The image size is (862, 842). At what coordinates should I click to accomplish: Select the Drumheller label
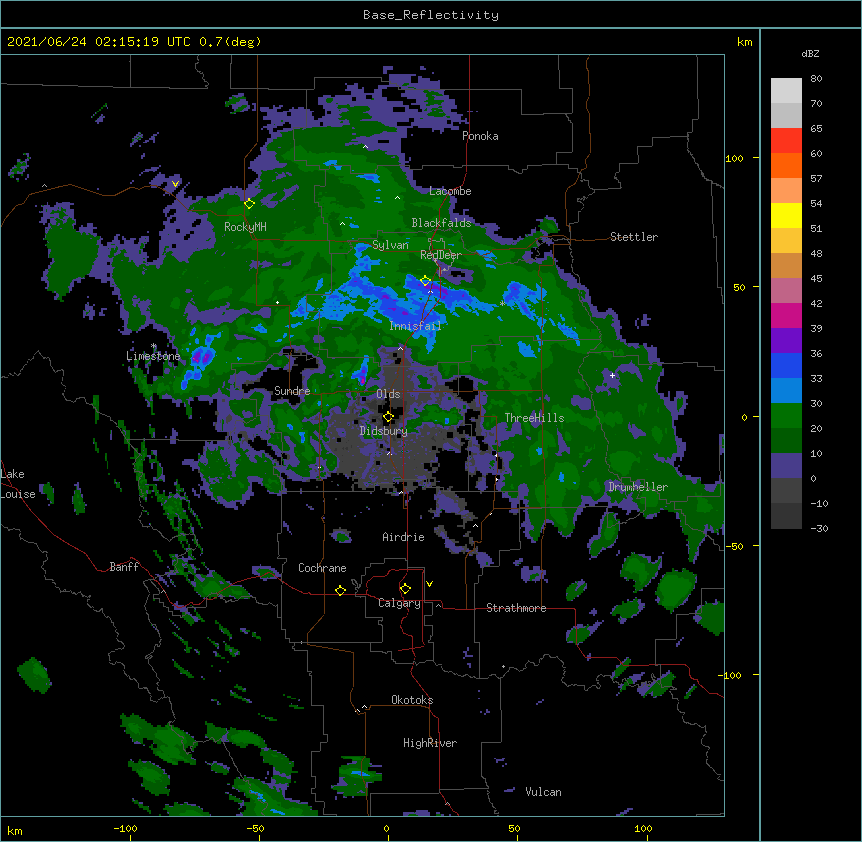[x=638, y=487]
